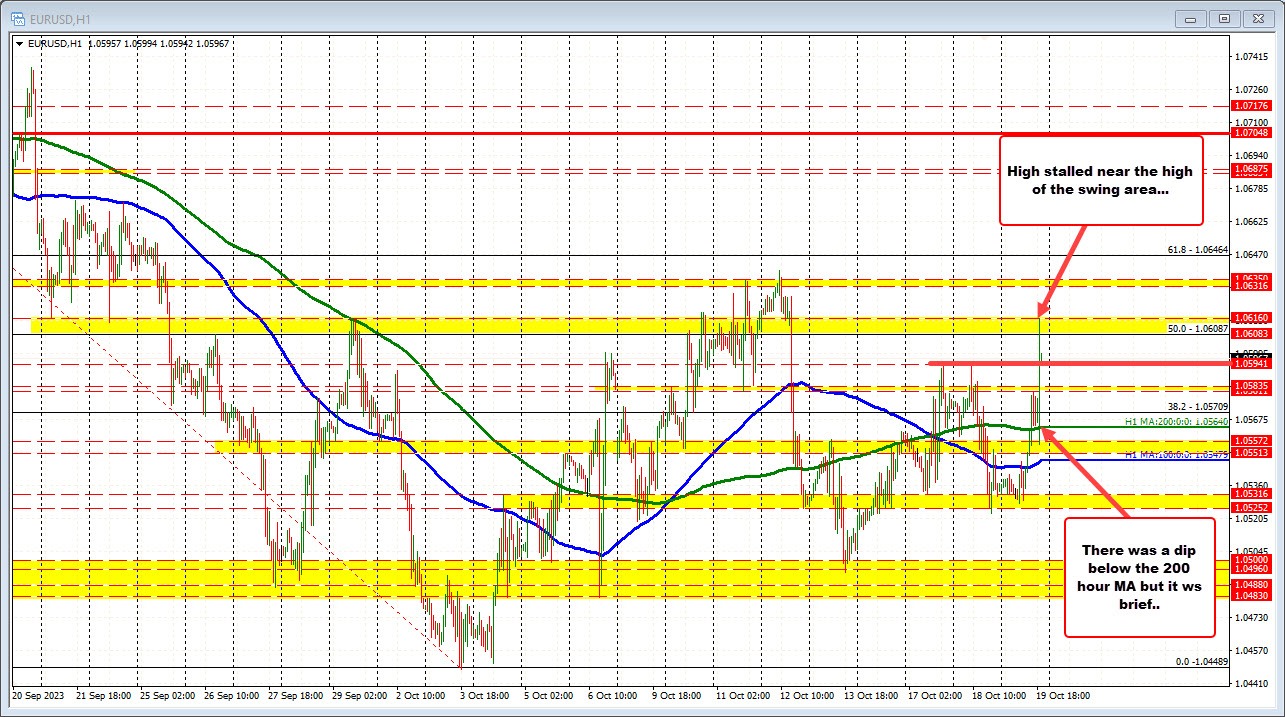Click the 1.06625 price axis value

click(1252, 222)
